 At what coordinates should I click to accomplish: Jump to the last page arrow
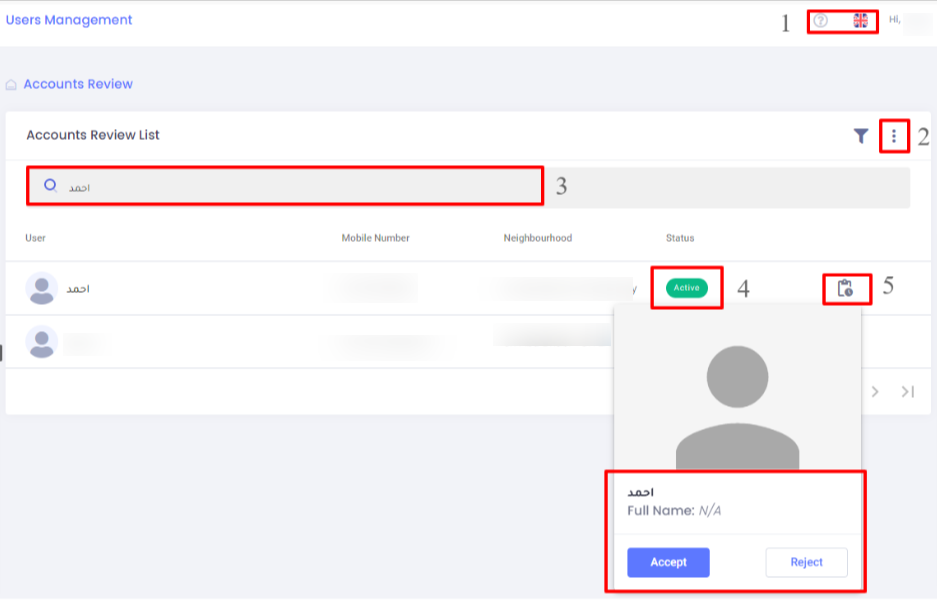(907, 392)
